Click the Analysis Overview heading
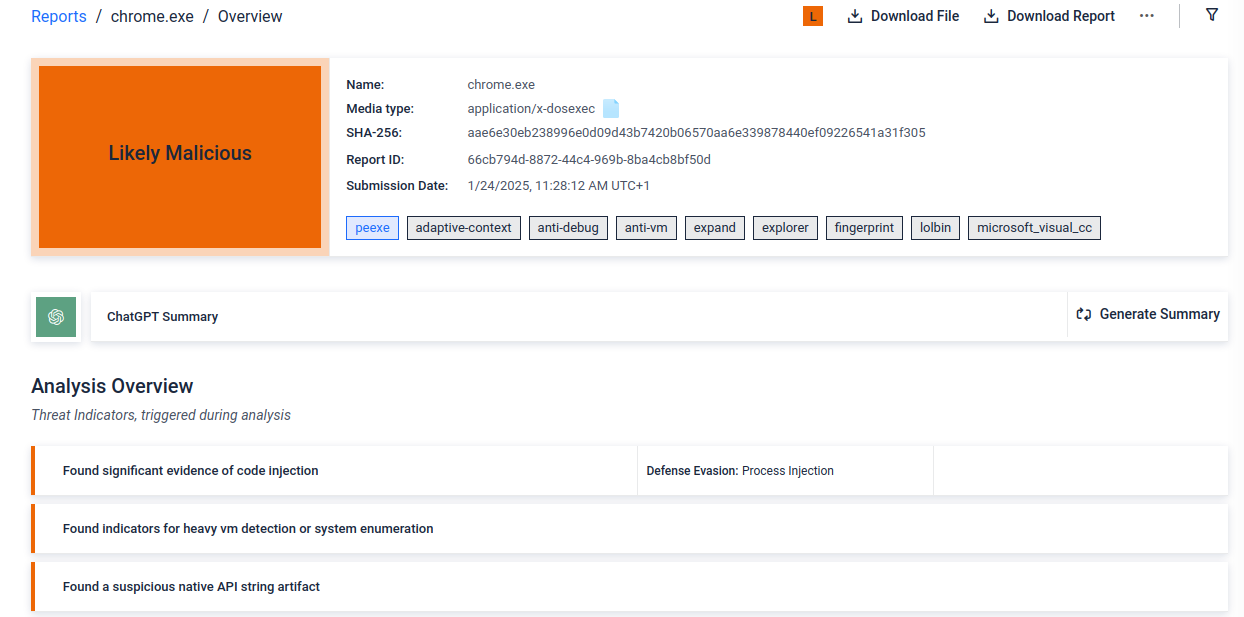 [112, 386]
